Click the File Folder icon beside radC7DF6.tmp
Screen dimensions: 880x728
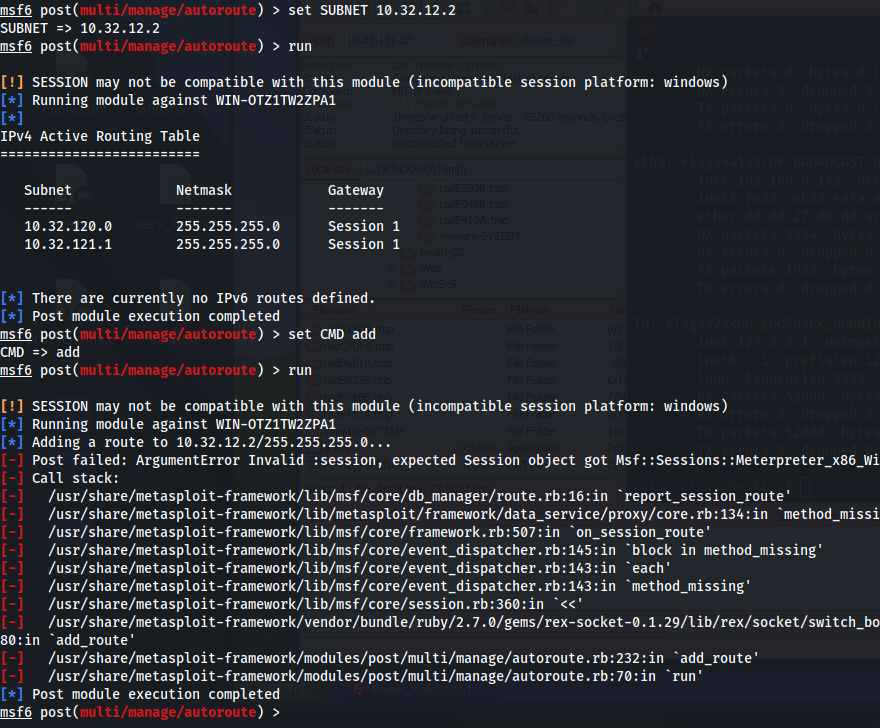(x=314, y=346)
